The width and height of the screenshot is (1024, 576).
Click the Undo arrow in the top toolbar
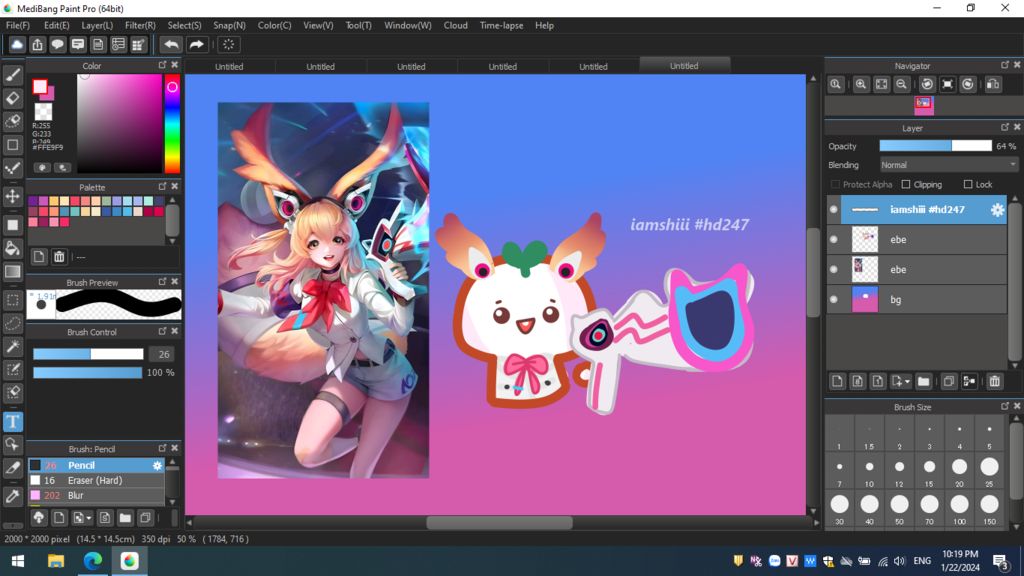171,44
